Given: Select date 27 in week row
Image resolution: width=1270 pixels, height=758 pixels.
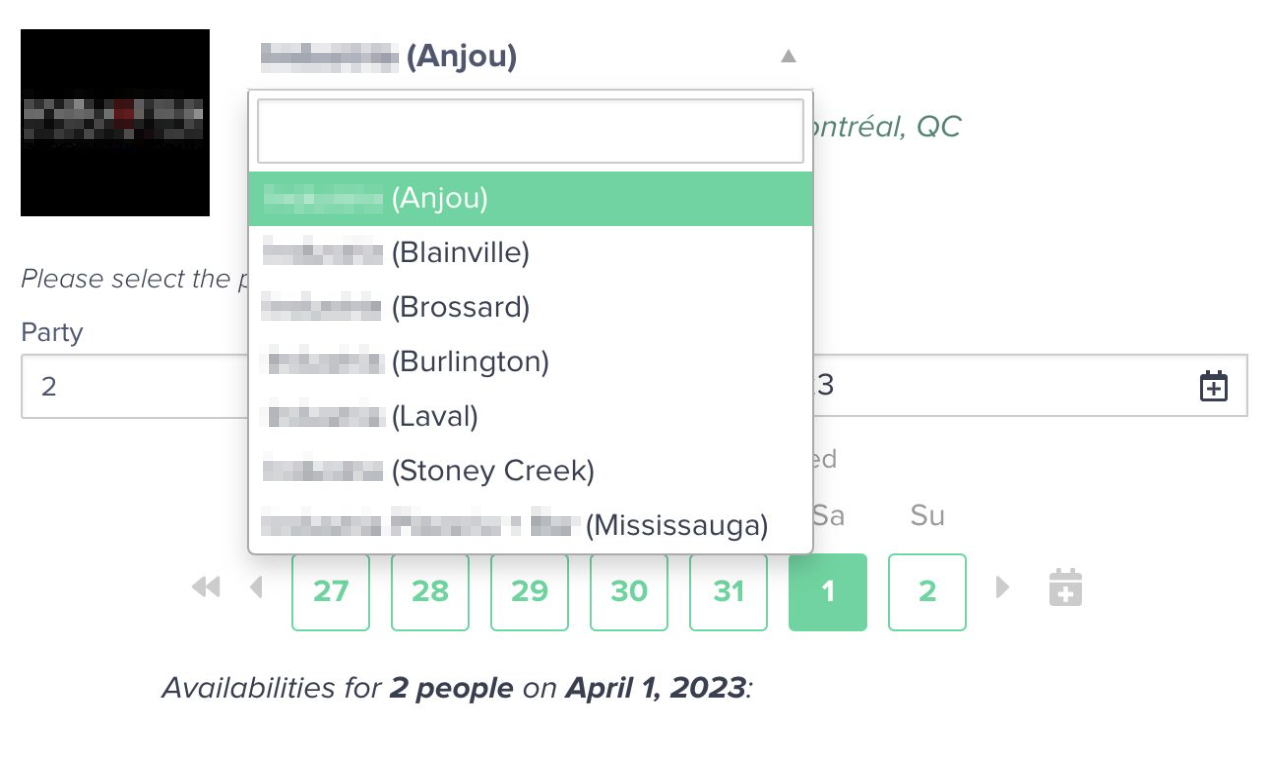Looking at the screenshot, I should 330,592.
